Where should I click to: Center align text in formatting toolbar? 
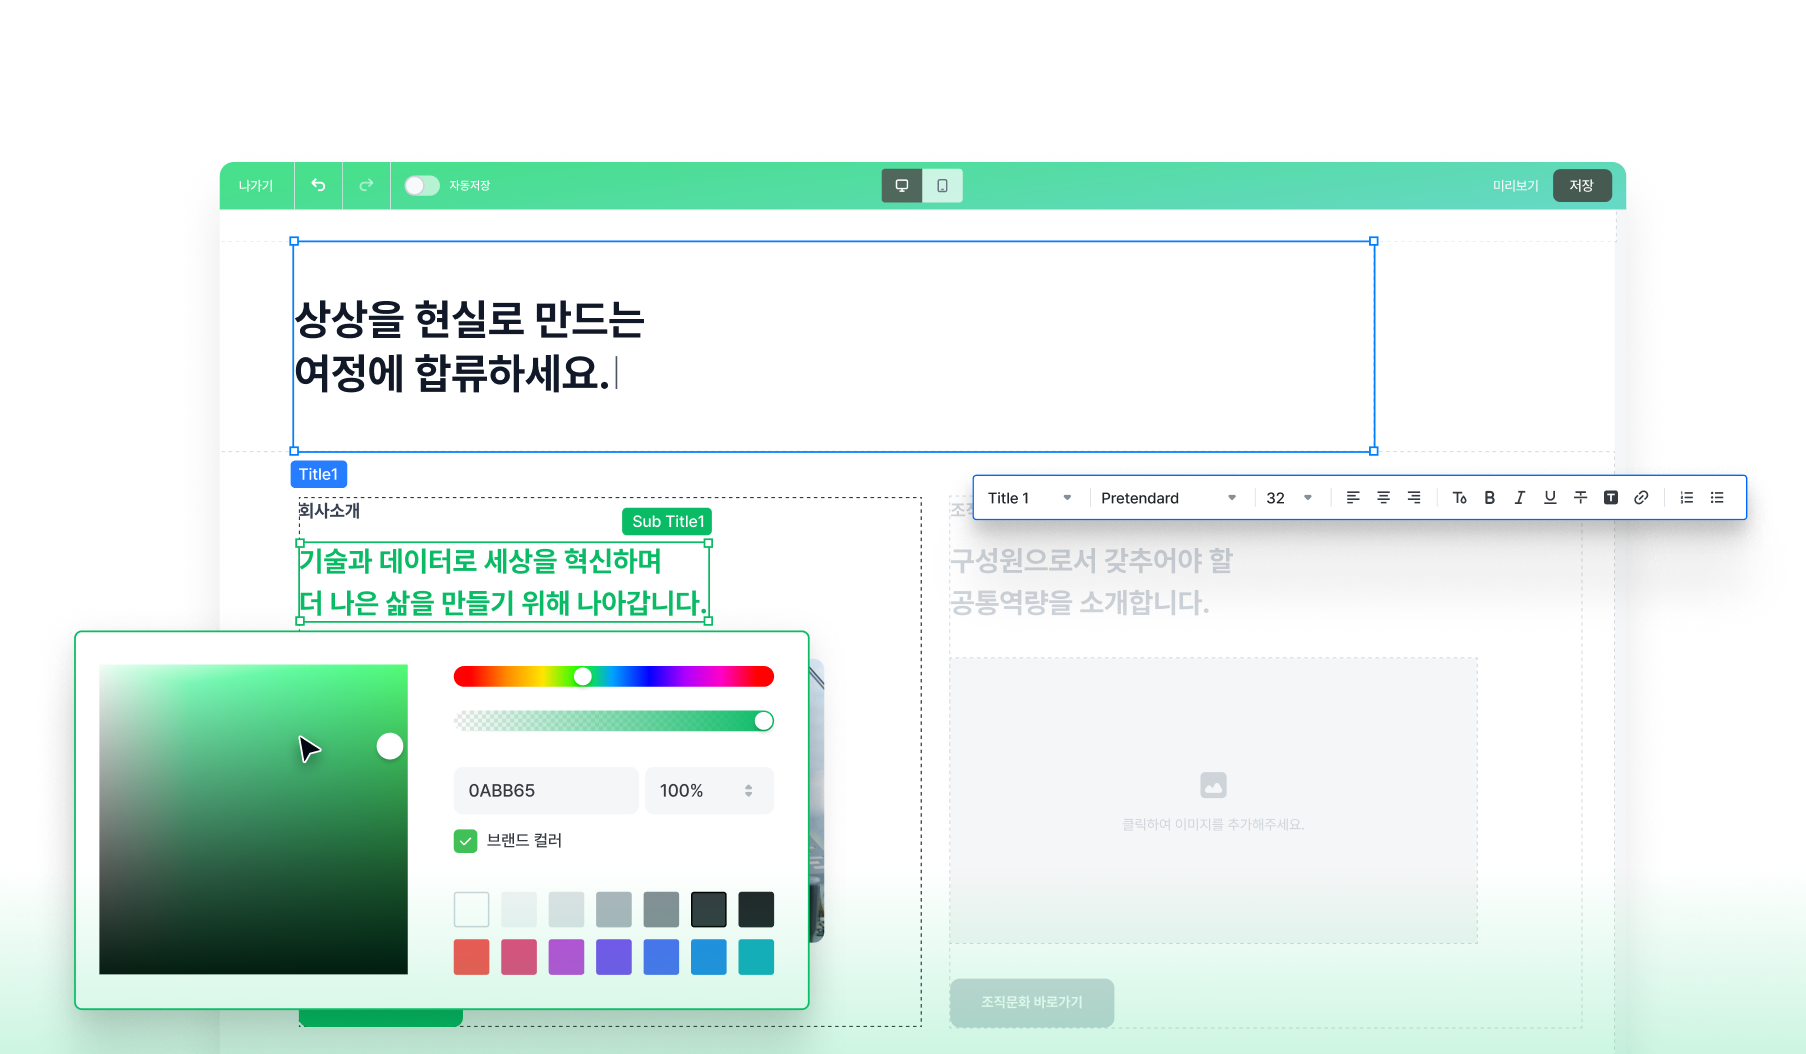coord(1383,498)
